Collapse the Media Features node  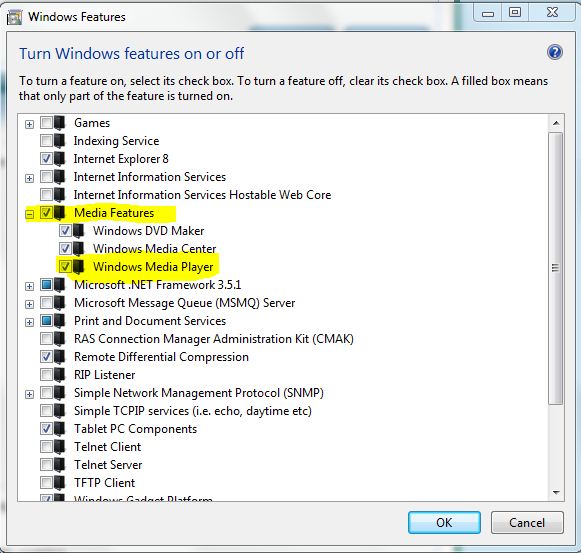click(x=29, y=214)
